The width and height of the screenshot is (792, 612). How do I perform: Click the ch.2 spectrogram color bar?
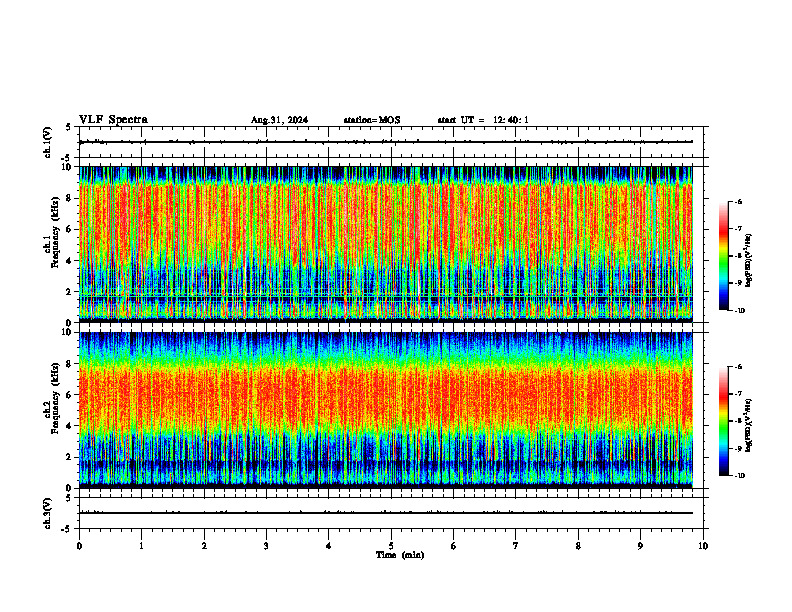click(x=724, y=421)
